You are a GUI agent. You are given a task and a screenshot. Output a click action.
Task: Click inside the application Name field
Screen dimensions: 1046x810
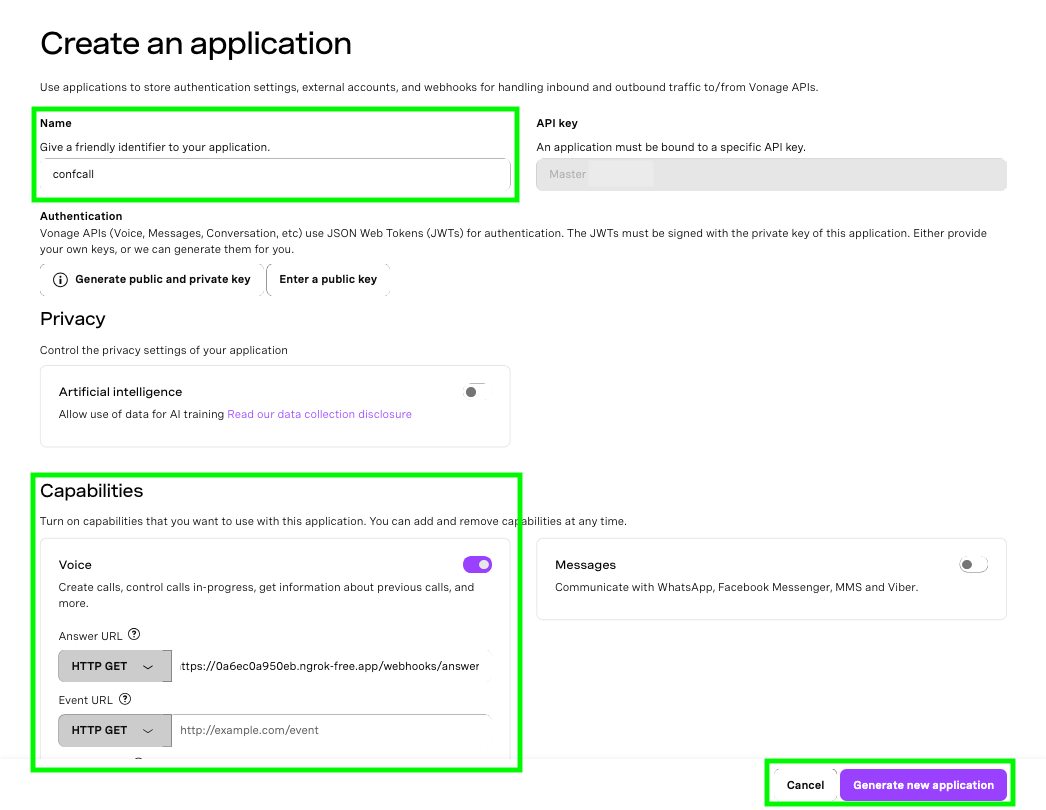(x=275, y=176)
